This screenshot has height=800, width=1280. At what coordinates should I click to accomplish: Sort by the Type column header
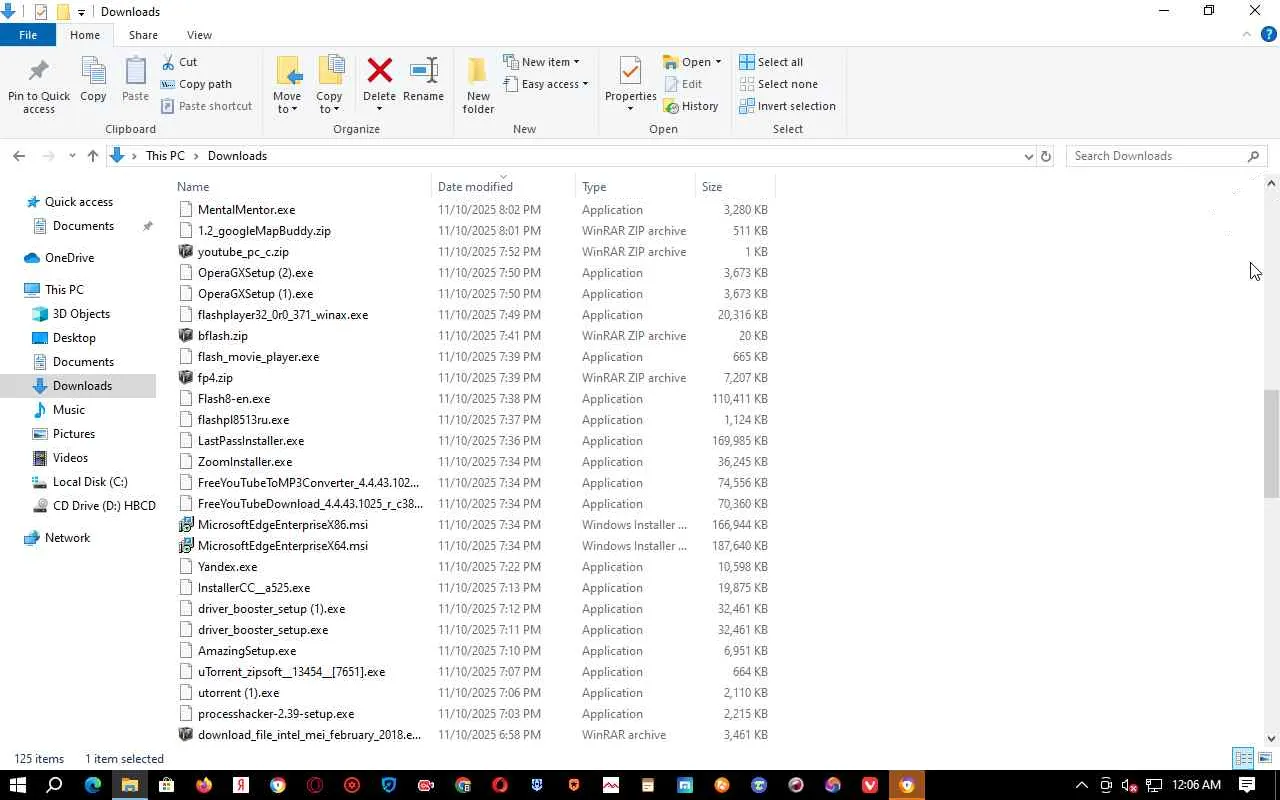pyautogui.click(x=636, y=187)
